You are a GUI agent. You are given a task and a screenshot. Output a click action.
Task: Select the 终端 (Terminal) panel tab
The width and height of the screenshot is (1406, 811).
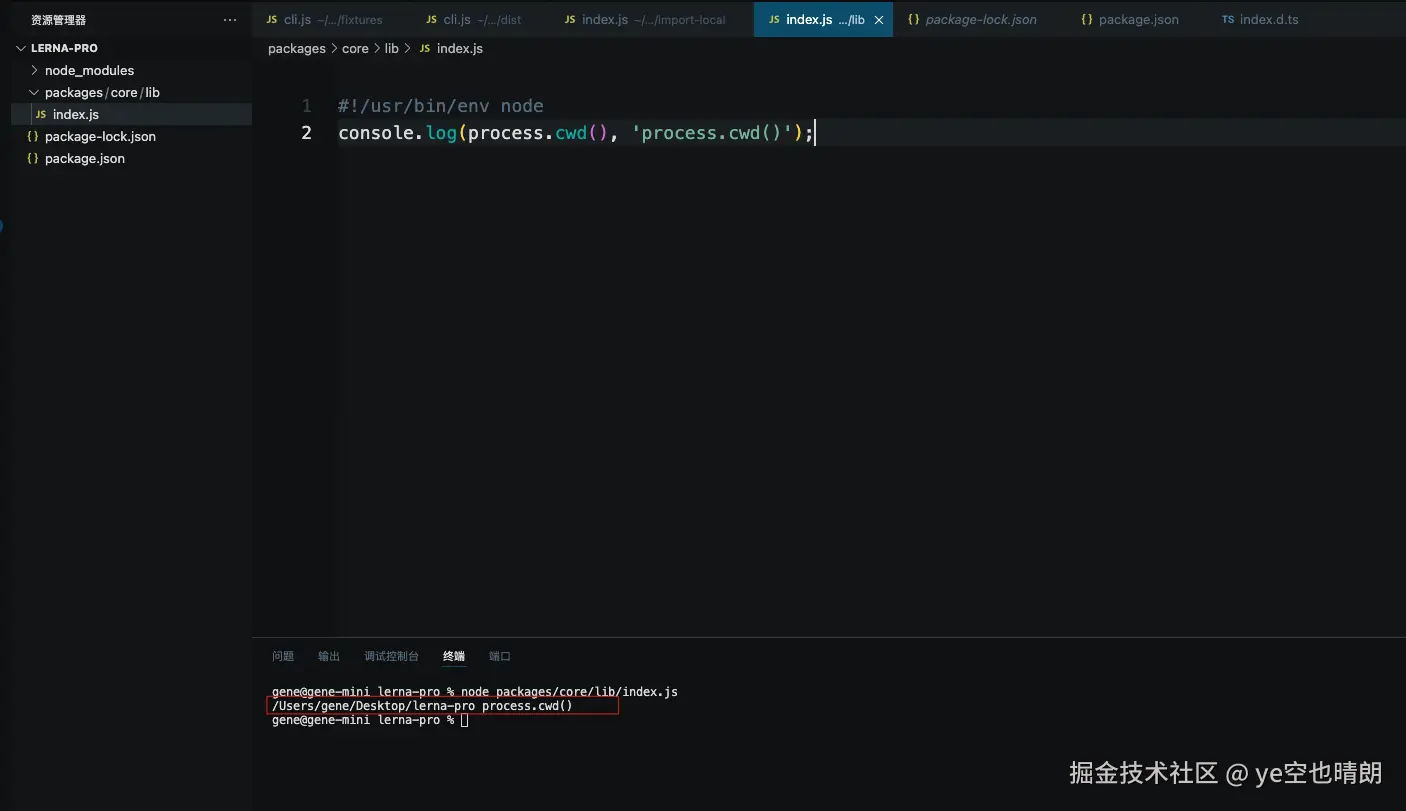tap(454, 656)
